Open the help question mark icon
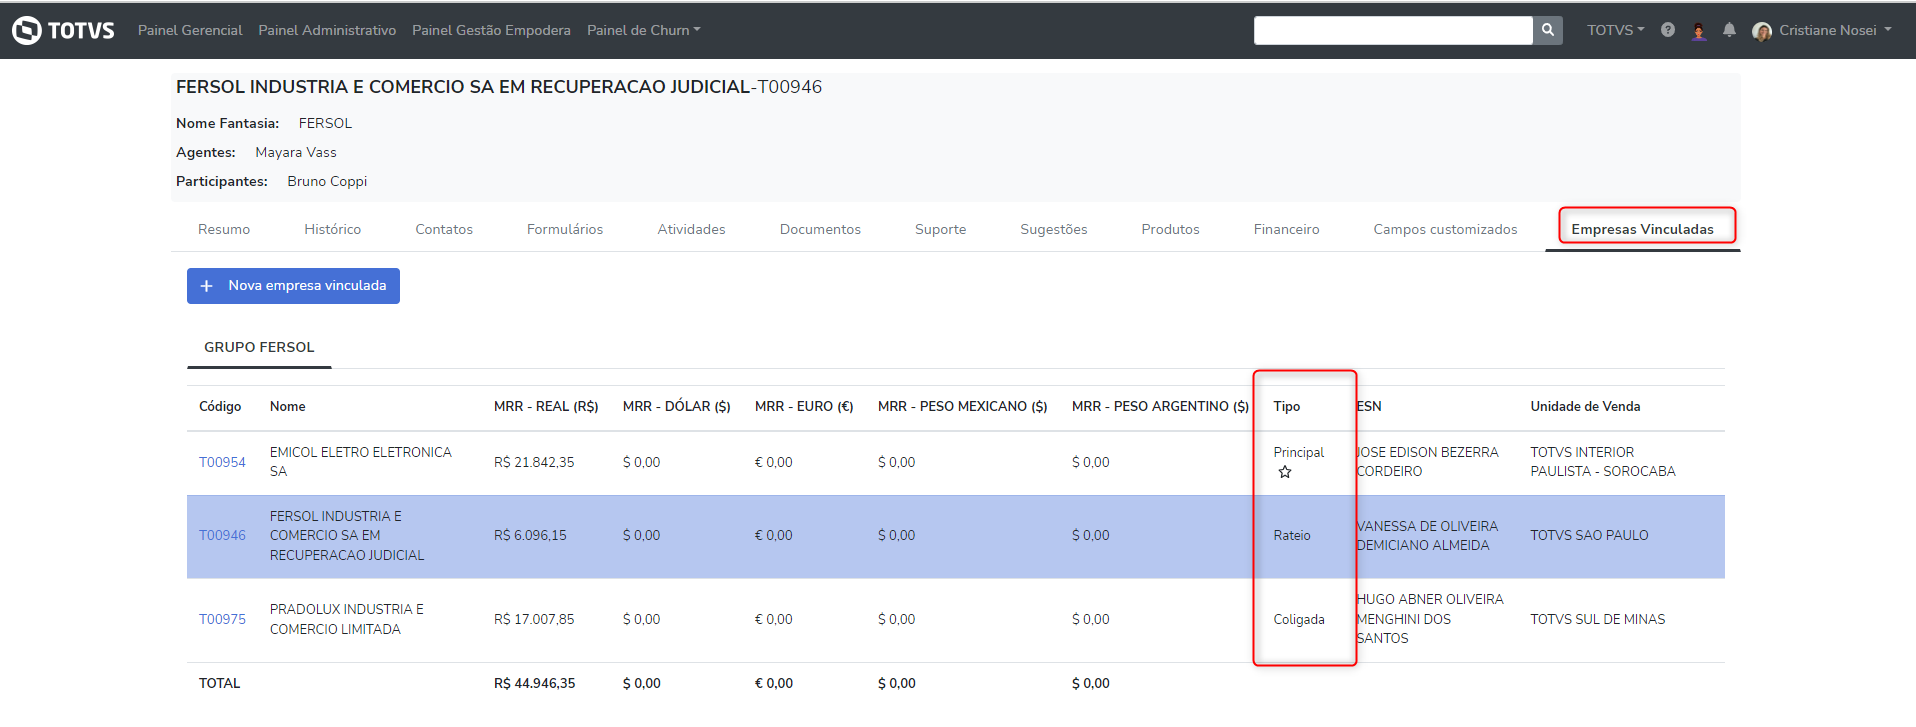The width and height of the screenshot is (1916, 727). [1668, 30]
